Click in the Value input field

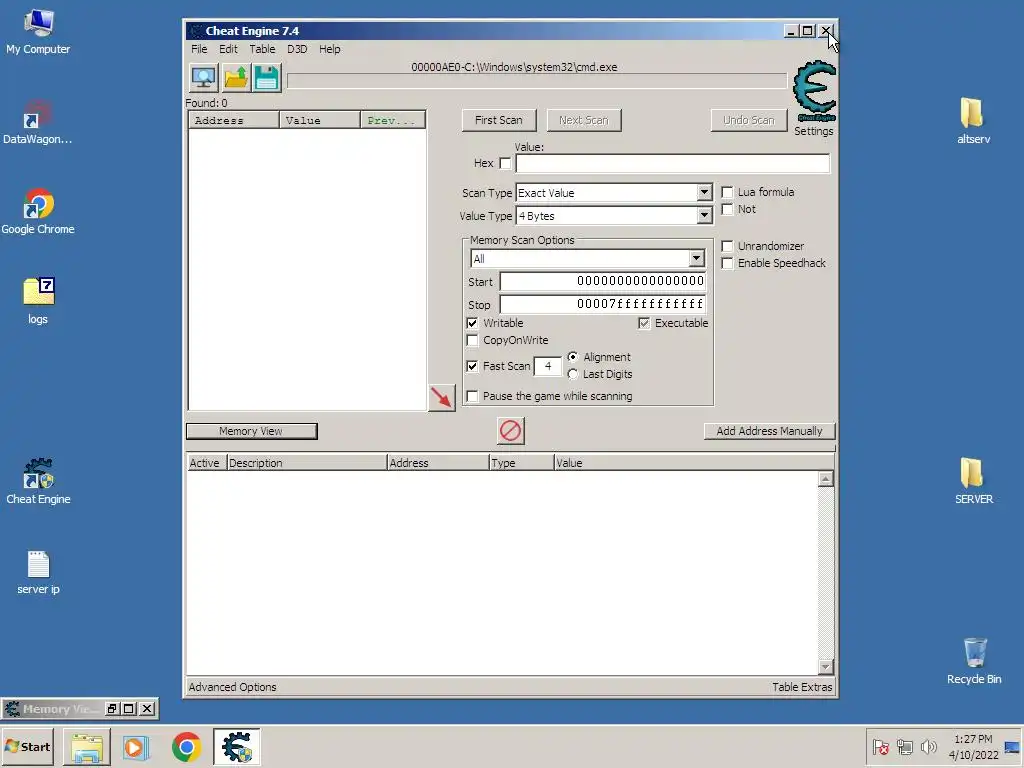[673, 163]
